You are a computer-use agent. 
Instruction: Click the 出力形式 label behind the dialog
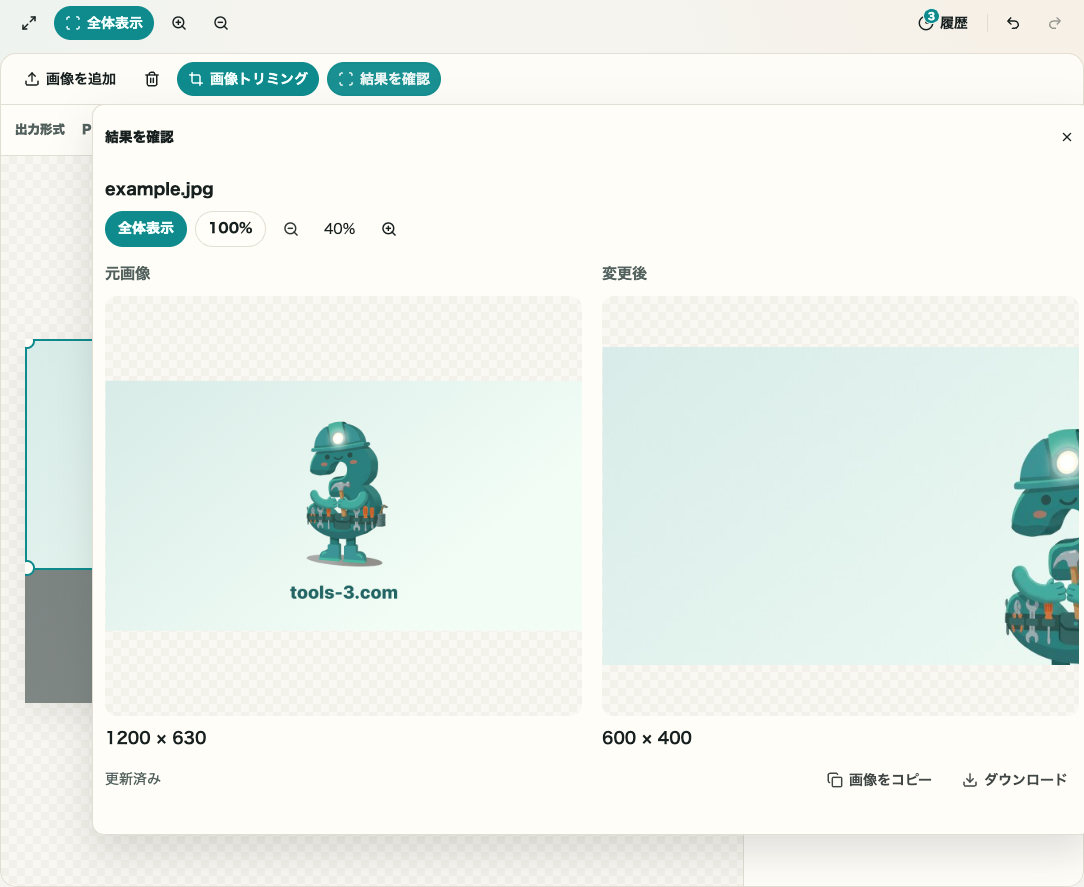(40, 129)
